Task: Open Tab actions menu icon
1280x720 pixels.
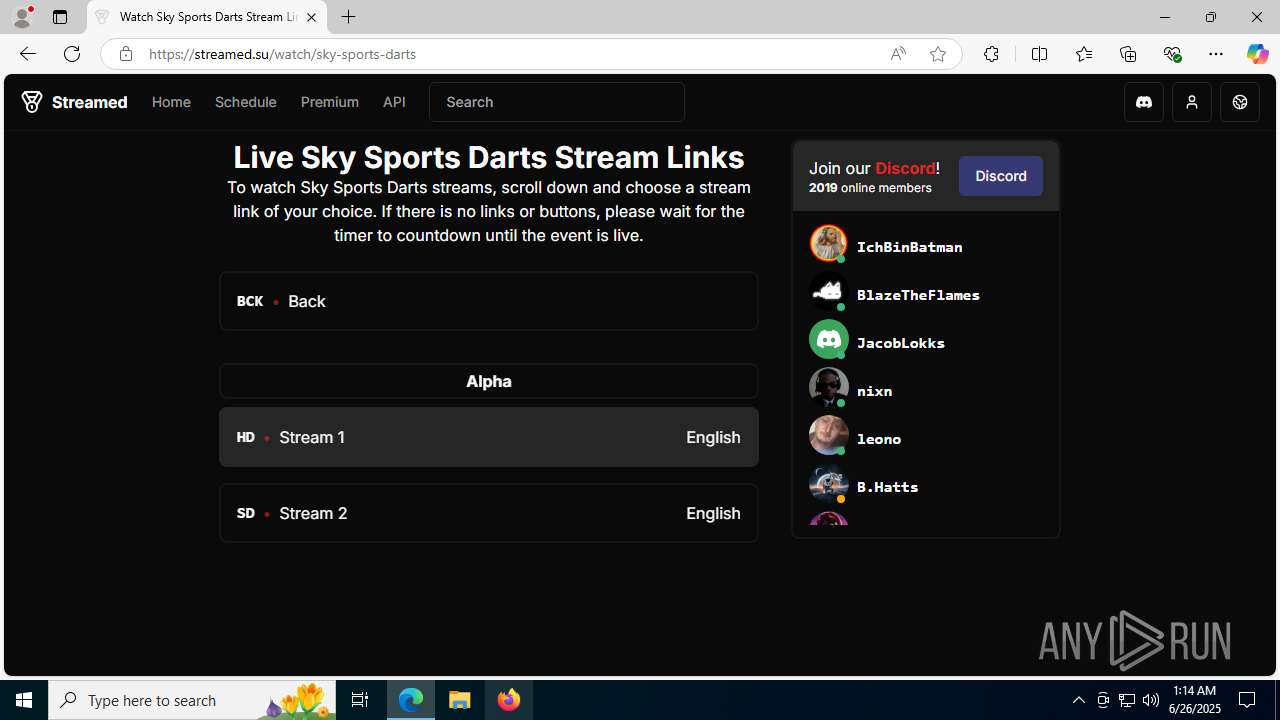Action: click(60, 17)
